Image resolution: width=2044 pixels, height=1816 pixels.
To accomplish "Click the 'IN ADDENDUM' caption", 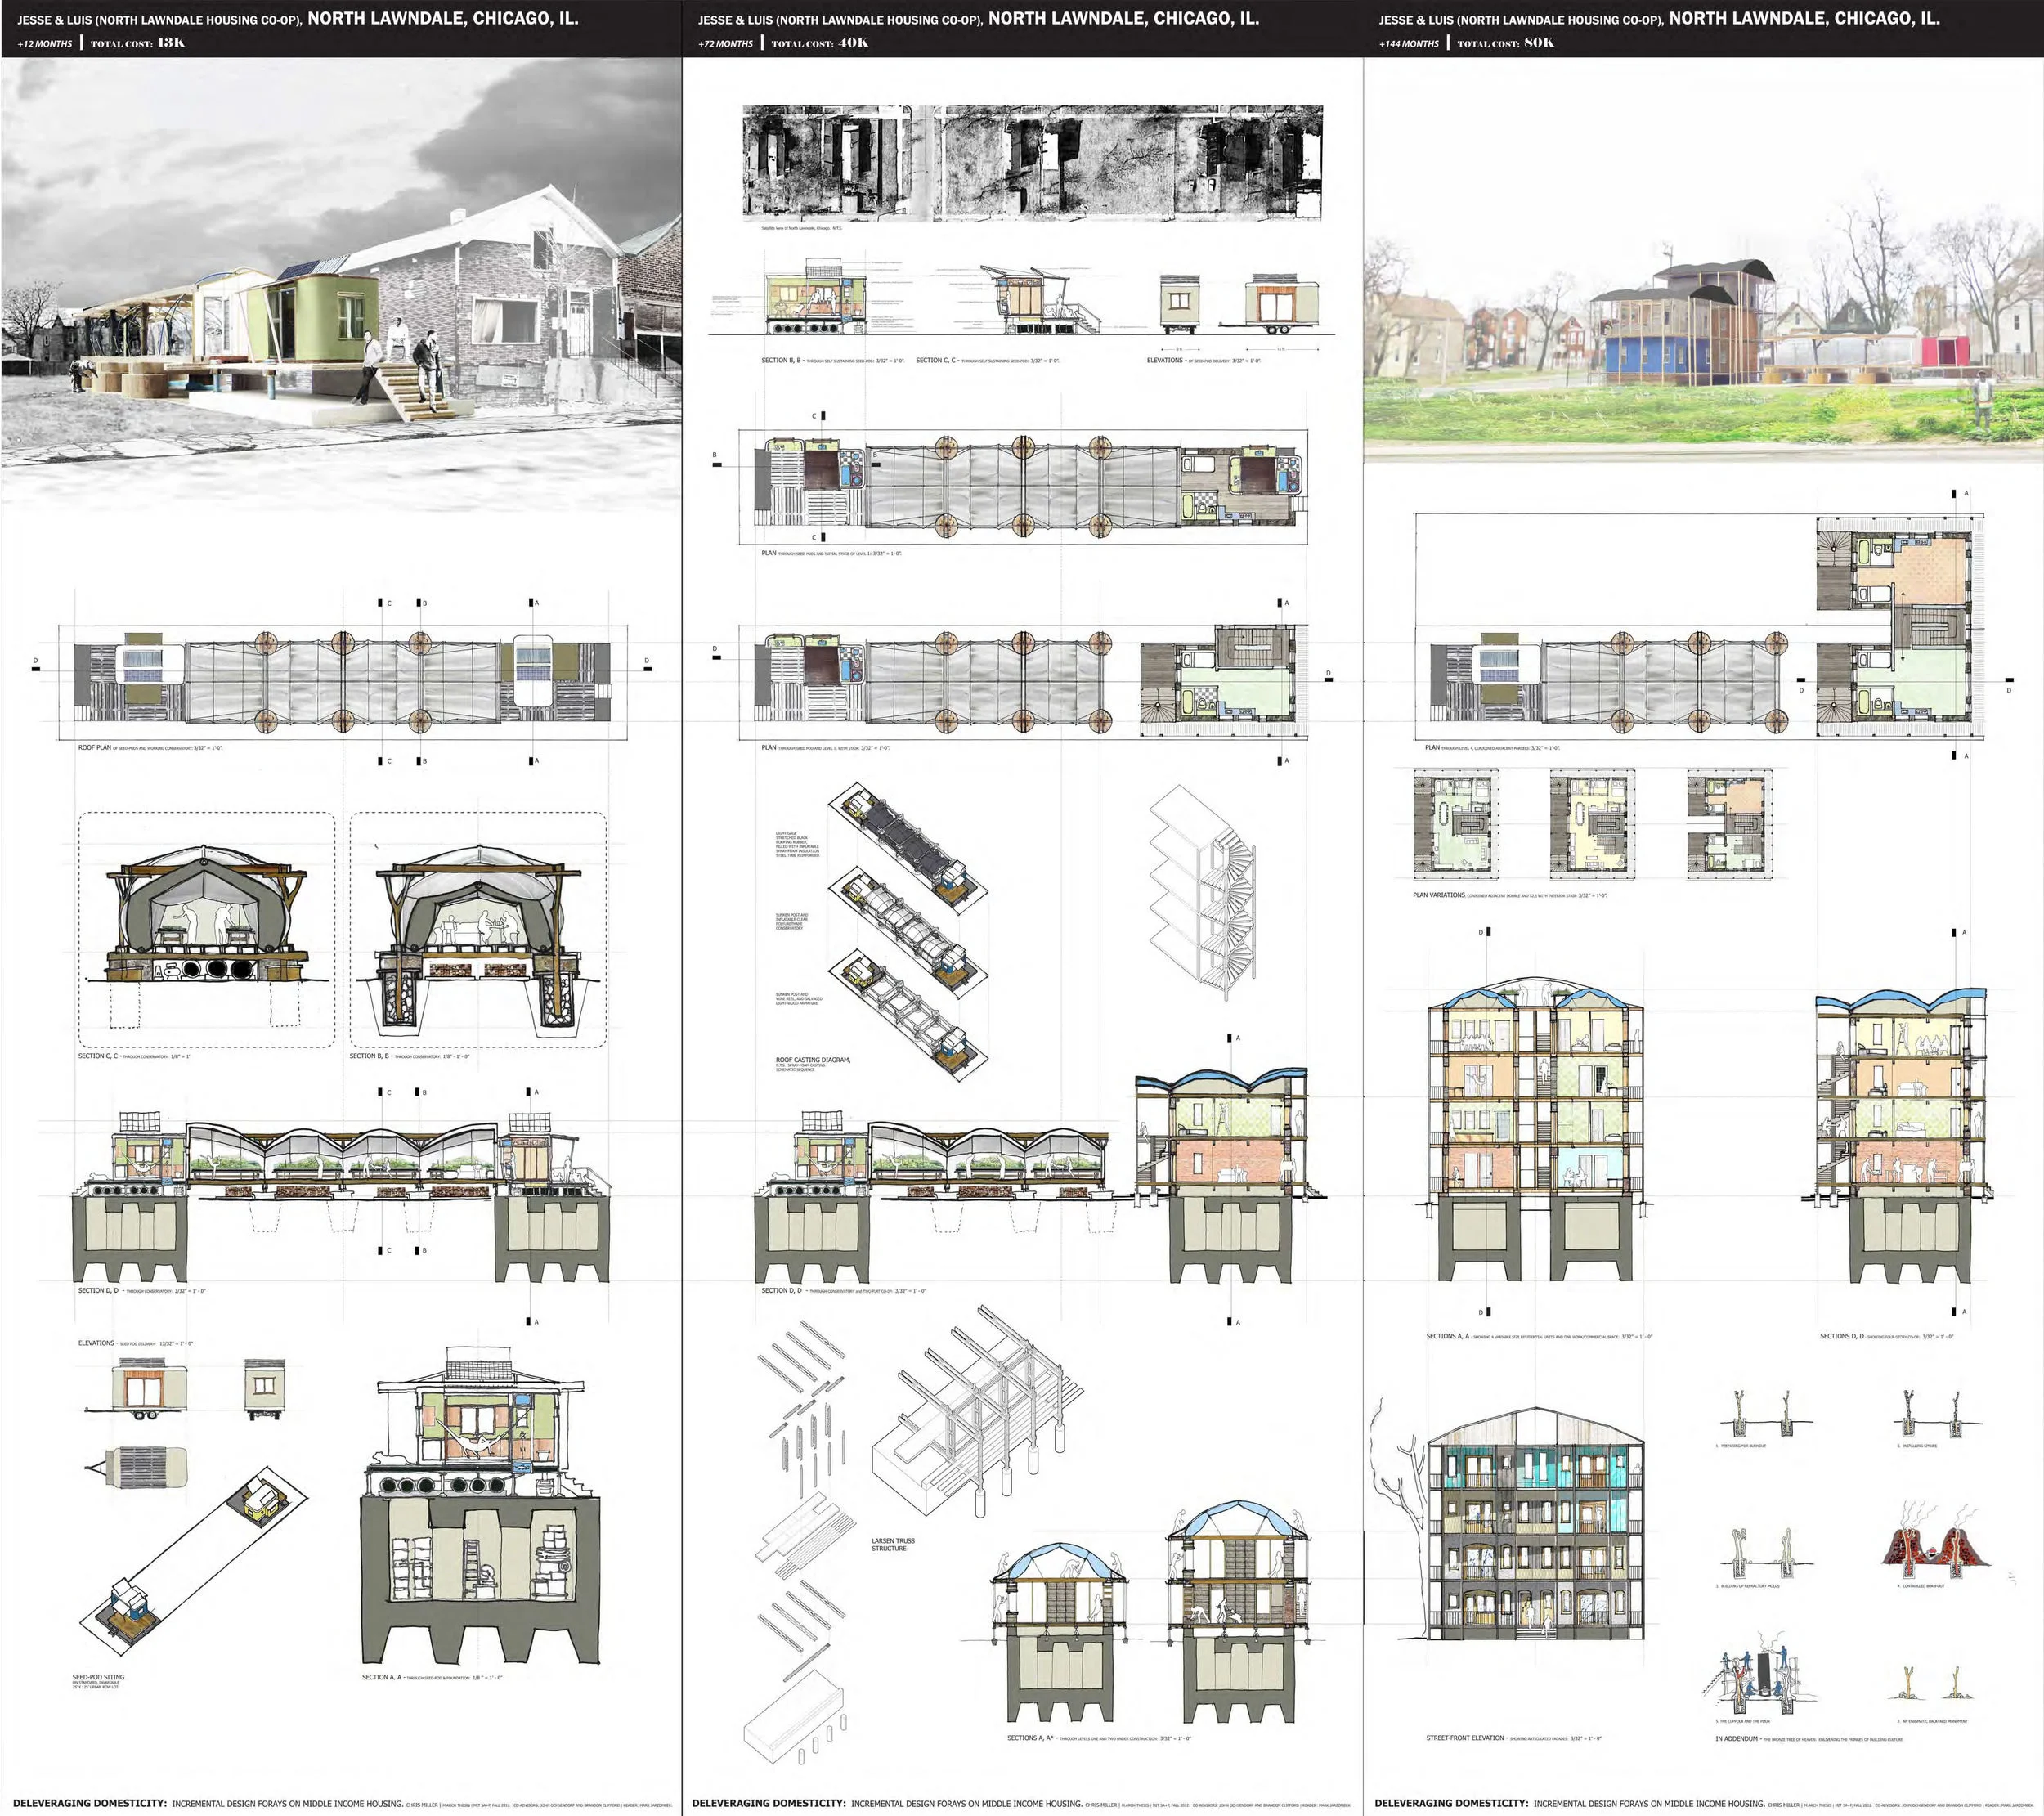I will [x=1737, y=1739].
